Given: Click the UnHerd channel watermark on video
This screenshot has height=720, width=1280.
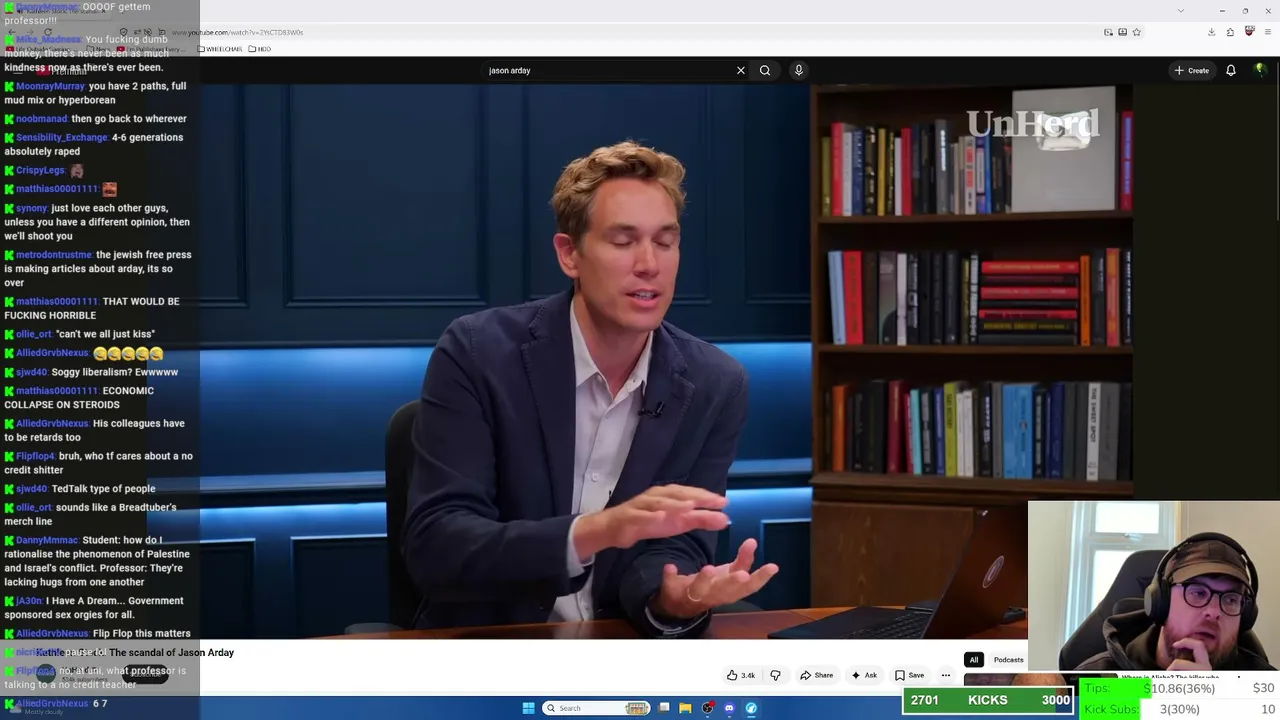Looking at the screenshot, I should click(1033, 124).
